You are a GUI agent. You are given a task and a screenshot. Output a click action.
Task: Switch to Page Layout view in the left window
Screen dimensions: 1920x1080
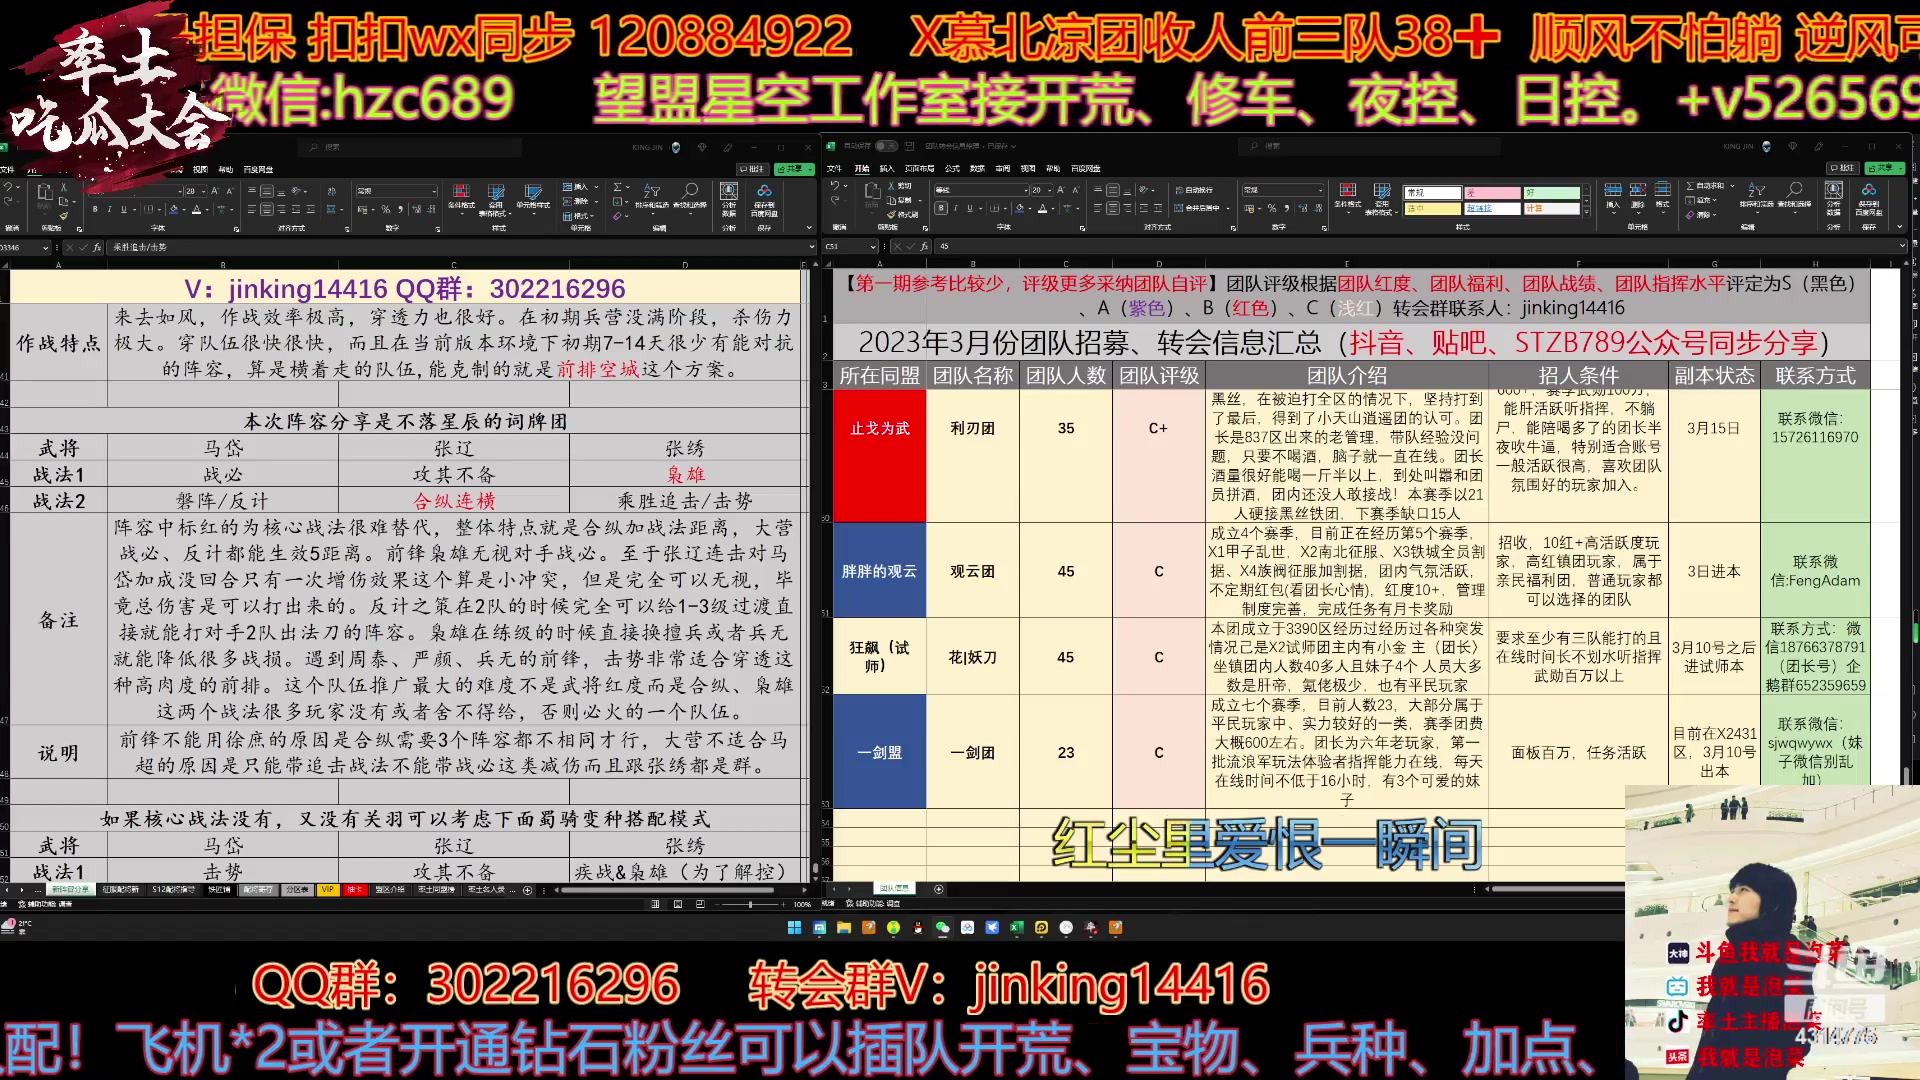pos(678,904)
